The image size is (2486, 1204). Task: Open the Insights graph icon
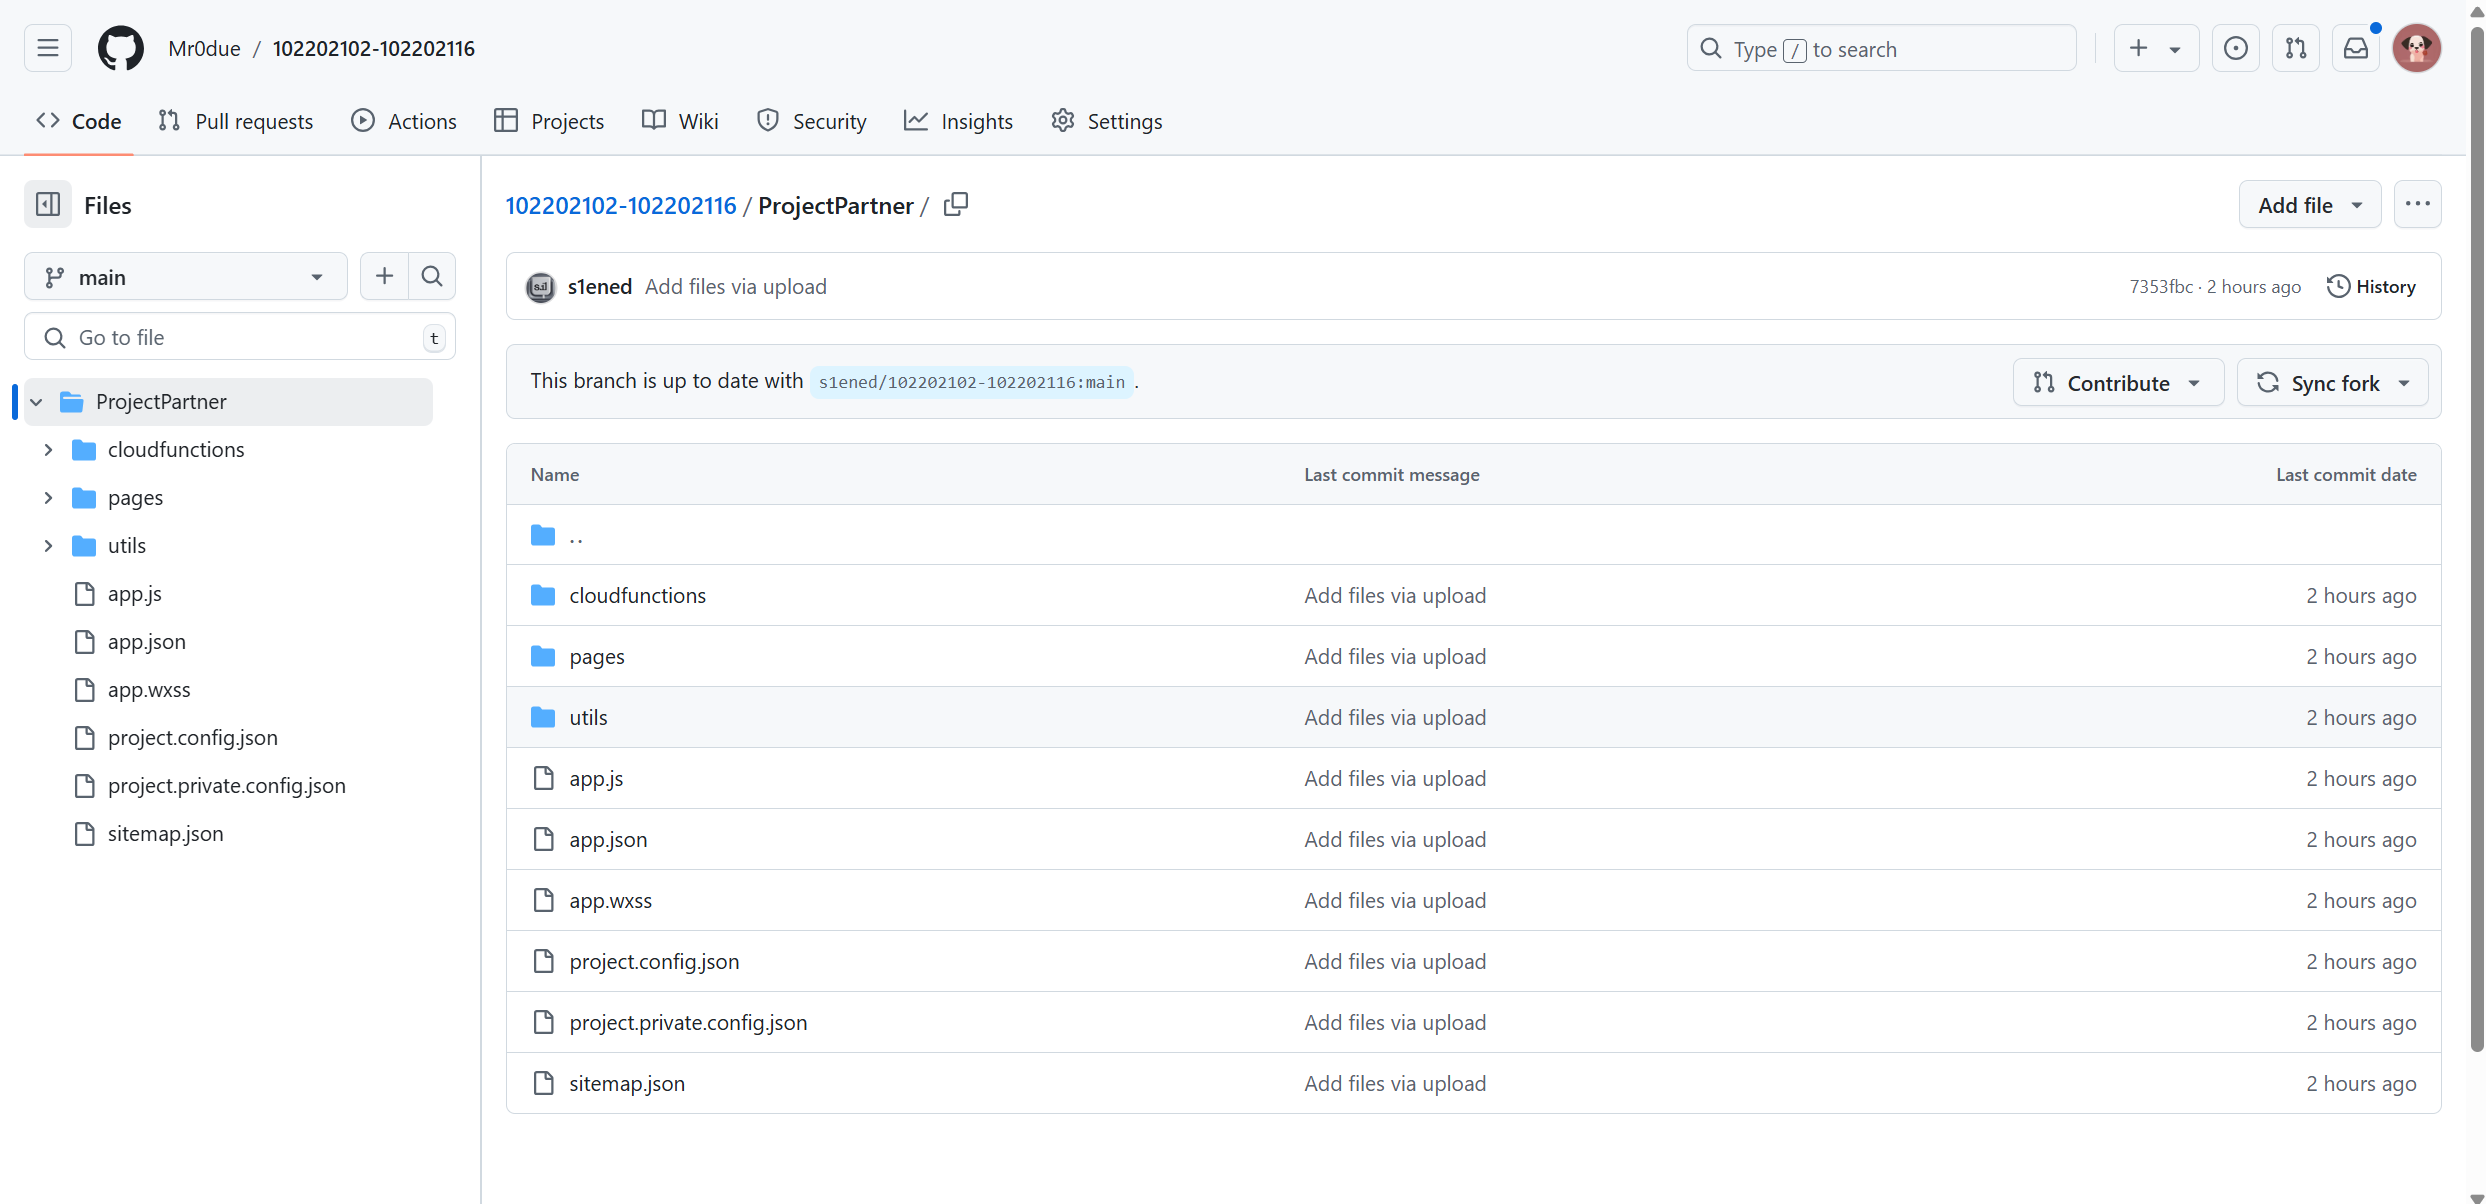pyautogui.click(x=920, y=121)
